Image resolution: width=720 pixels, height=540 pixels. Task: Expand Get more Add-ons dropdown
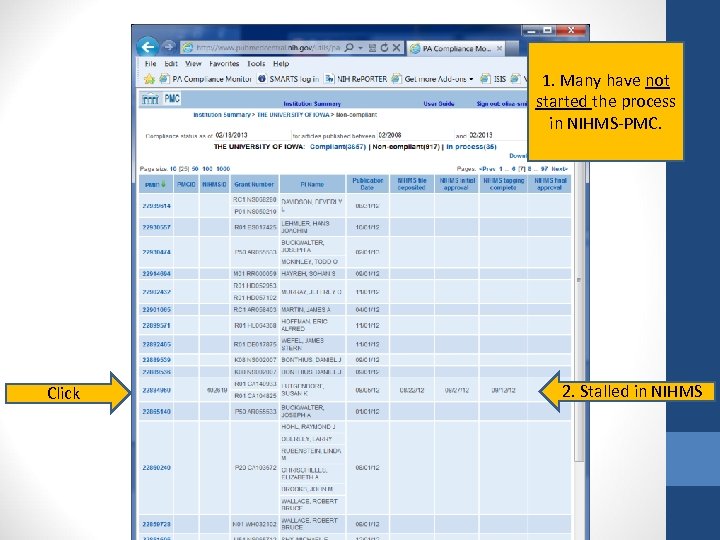471,79
